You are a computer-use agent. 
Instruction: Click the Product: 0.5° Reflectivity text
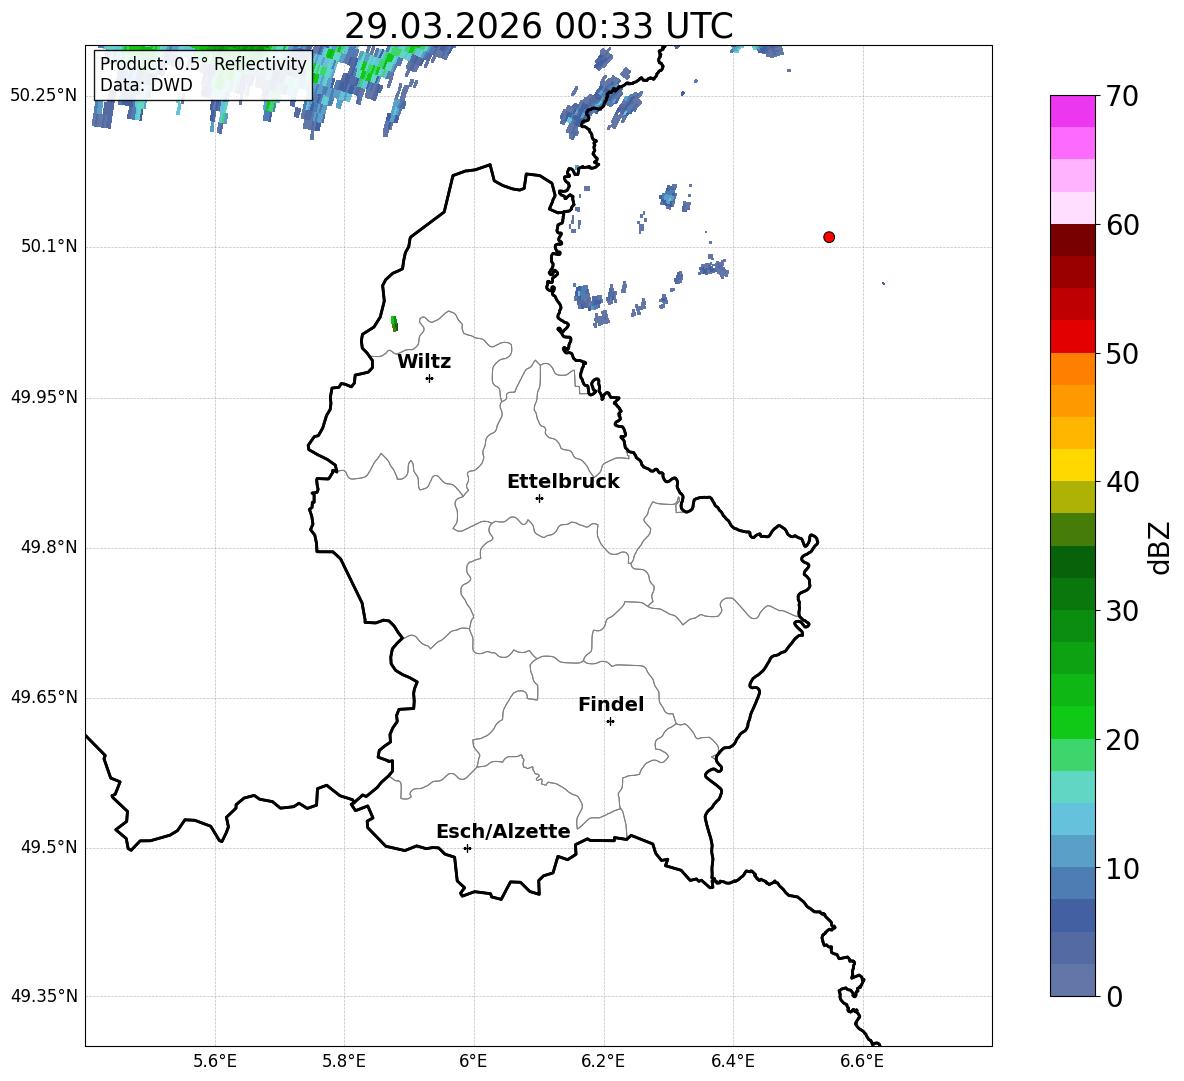203,64
